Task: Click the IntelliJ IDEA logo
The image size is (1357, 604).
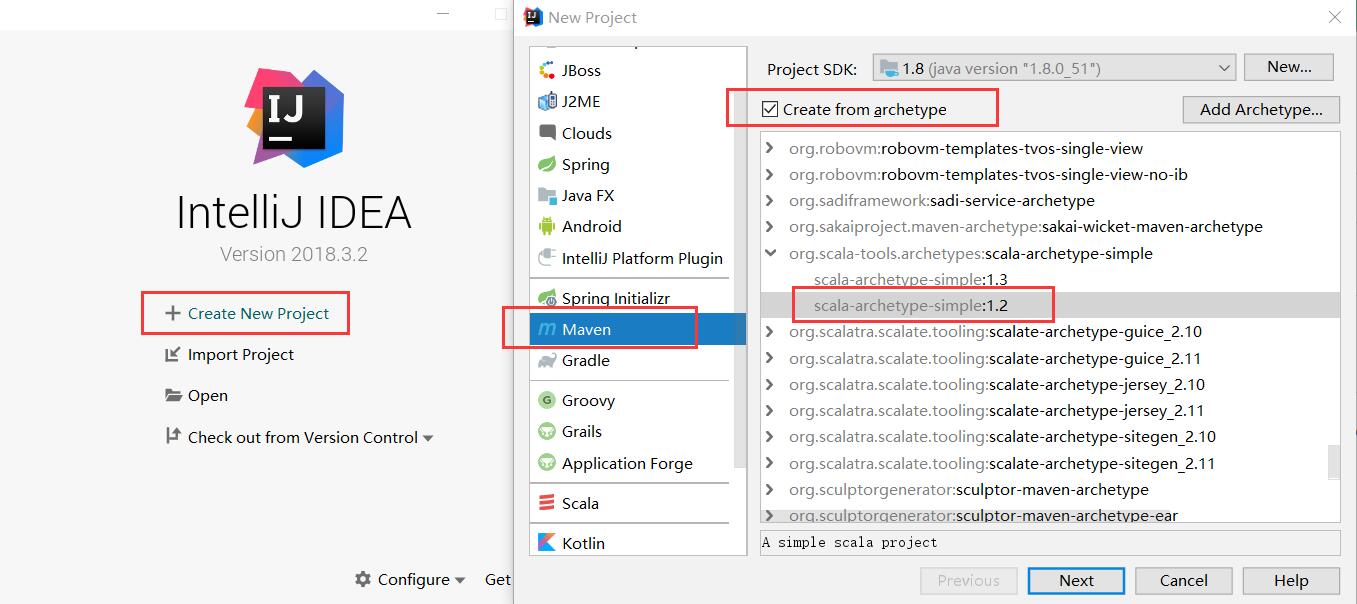Action: tap(294, 117)
